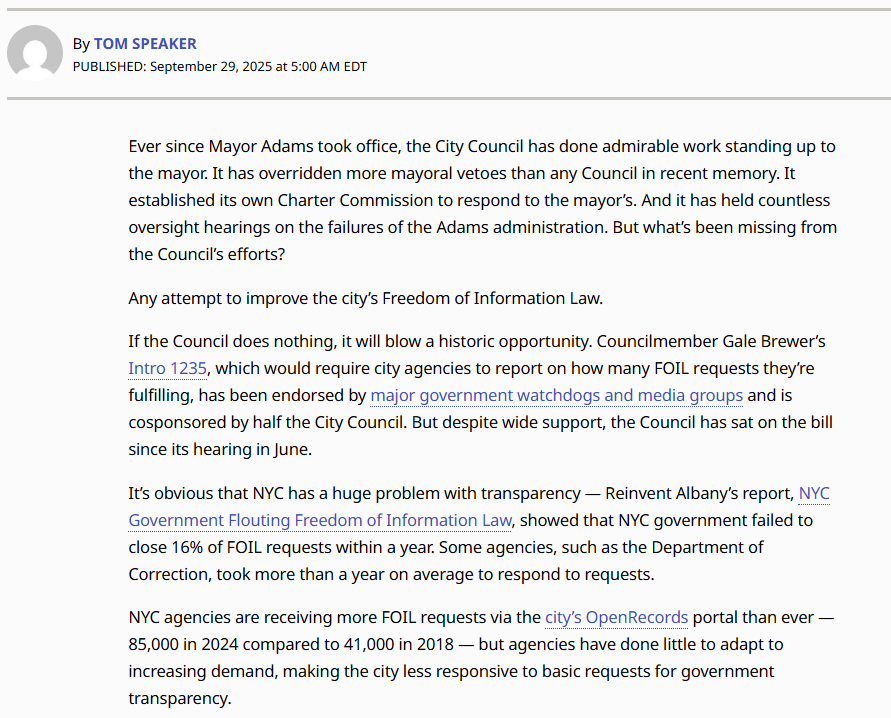Open Tom Speaker's author page
Viewport: 891px width, 718px height.
pos(145,44)
